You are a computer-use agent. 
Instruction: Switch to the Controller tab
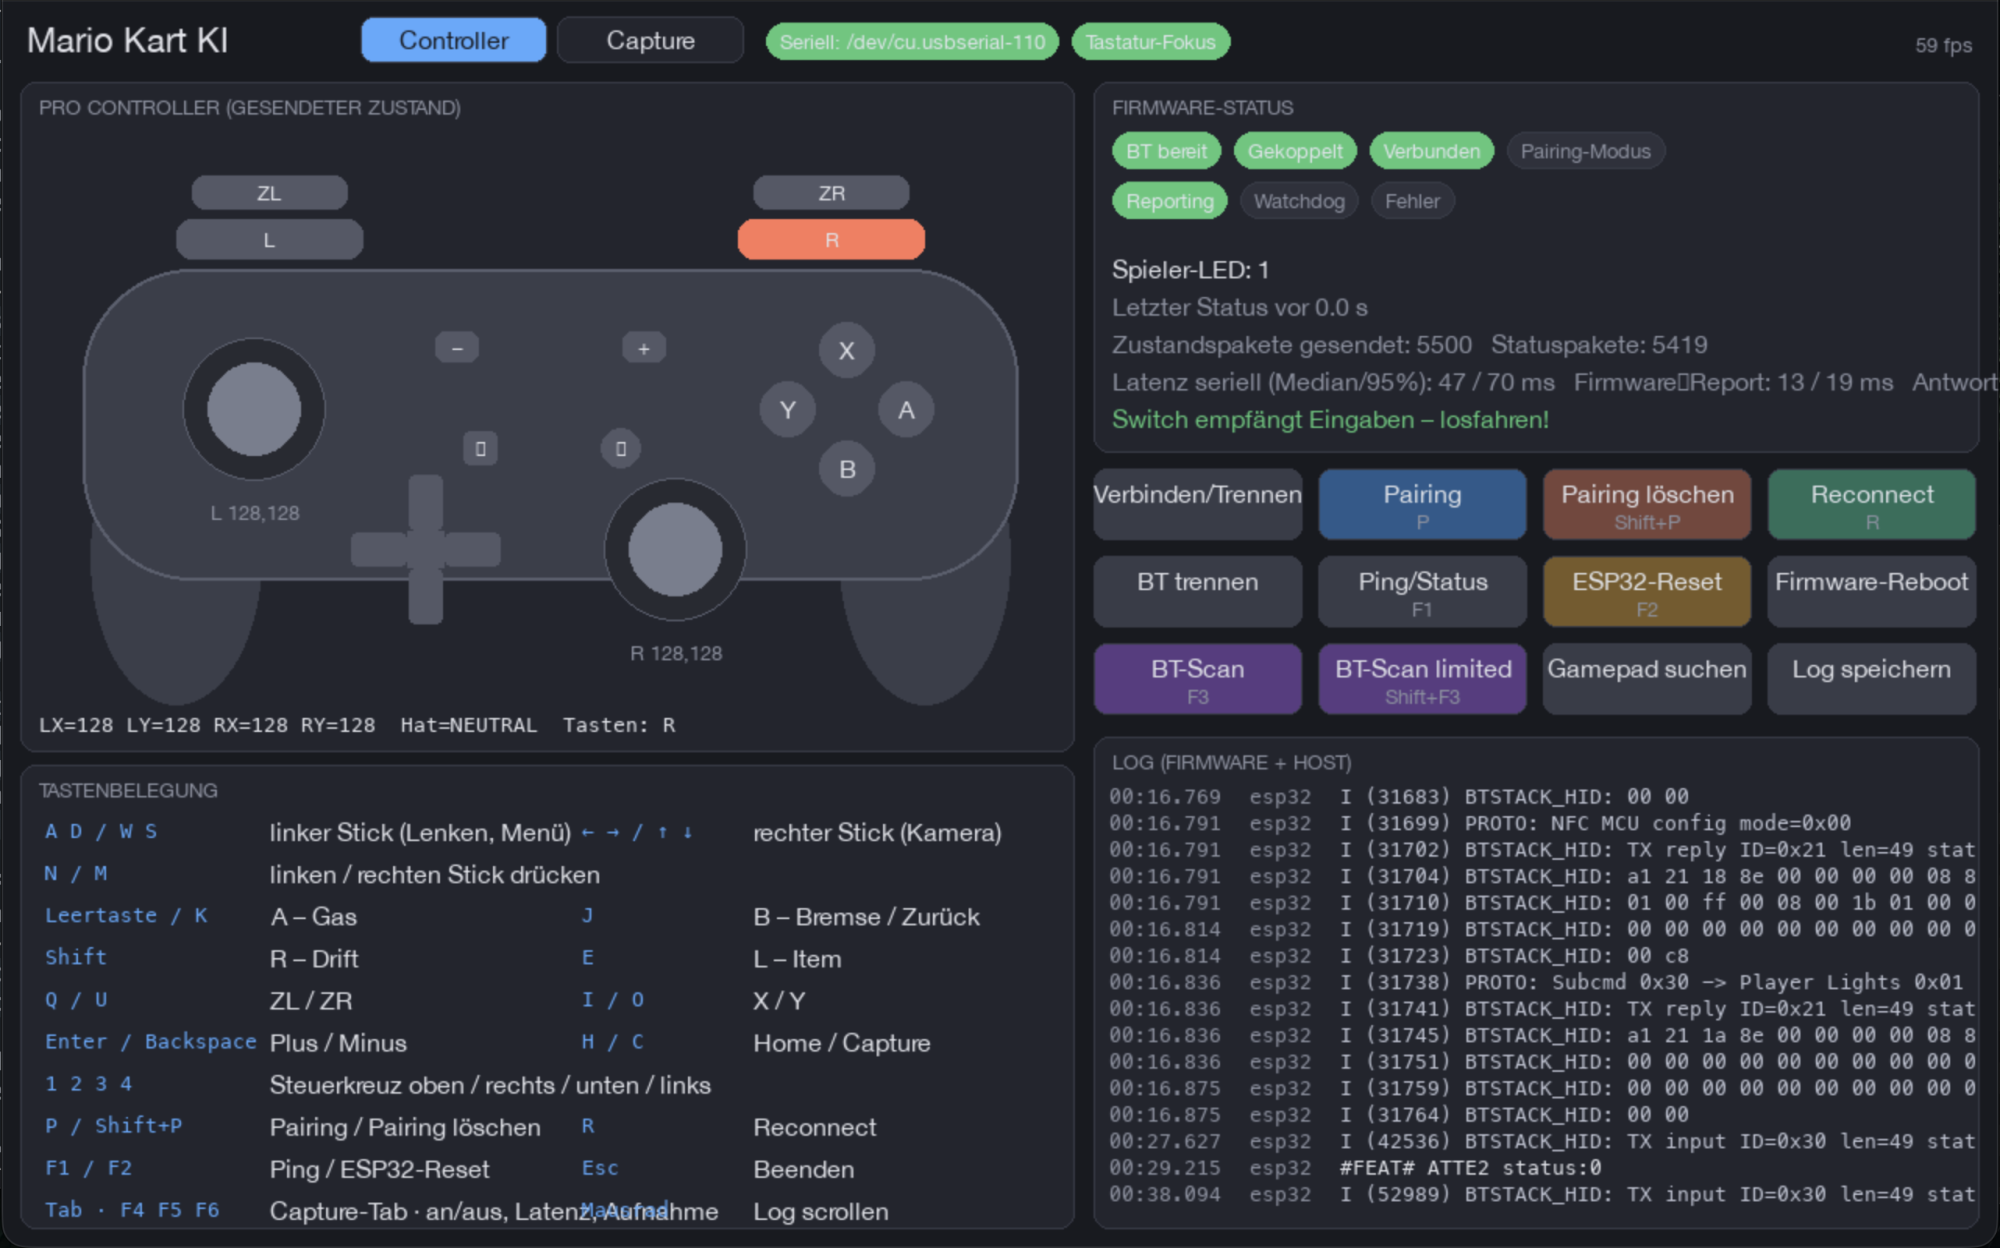click(453, 40)
